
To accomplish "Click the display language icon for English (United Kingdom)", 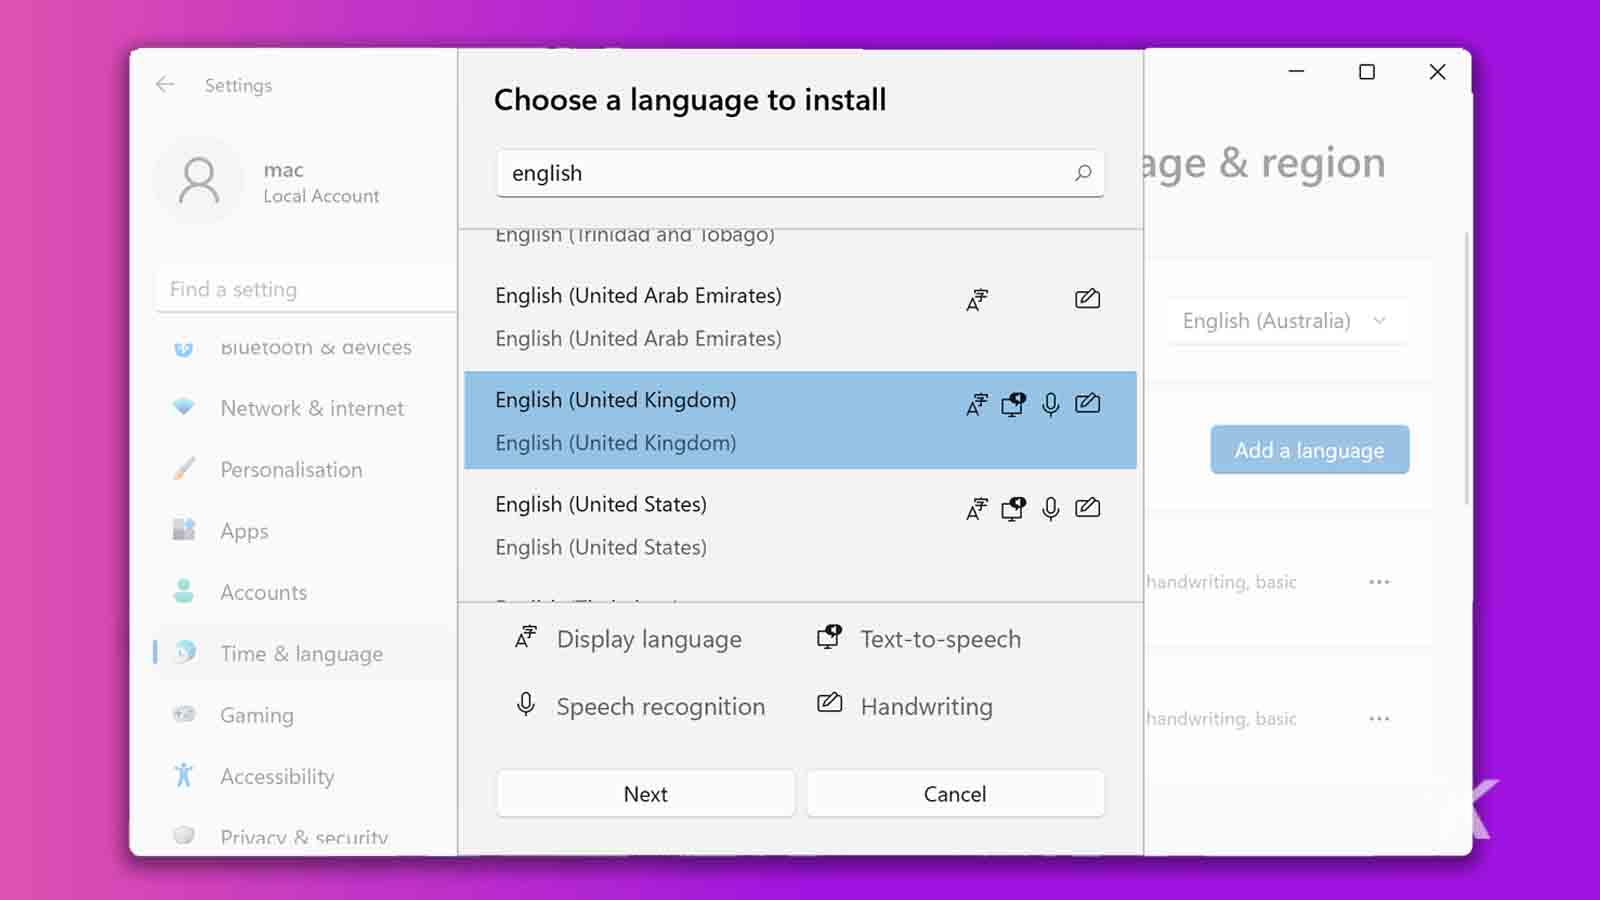I will (976, 404).
